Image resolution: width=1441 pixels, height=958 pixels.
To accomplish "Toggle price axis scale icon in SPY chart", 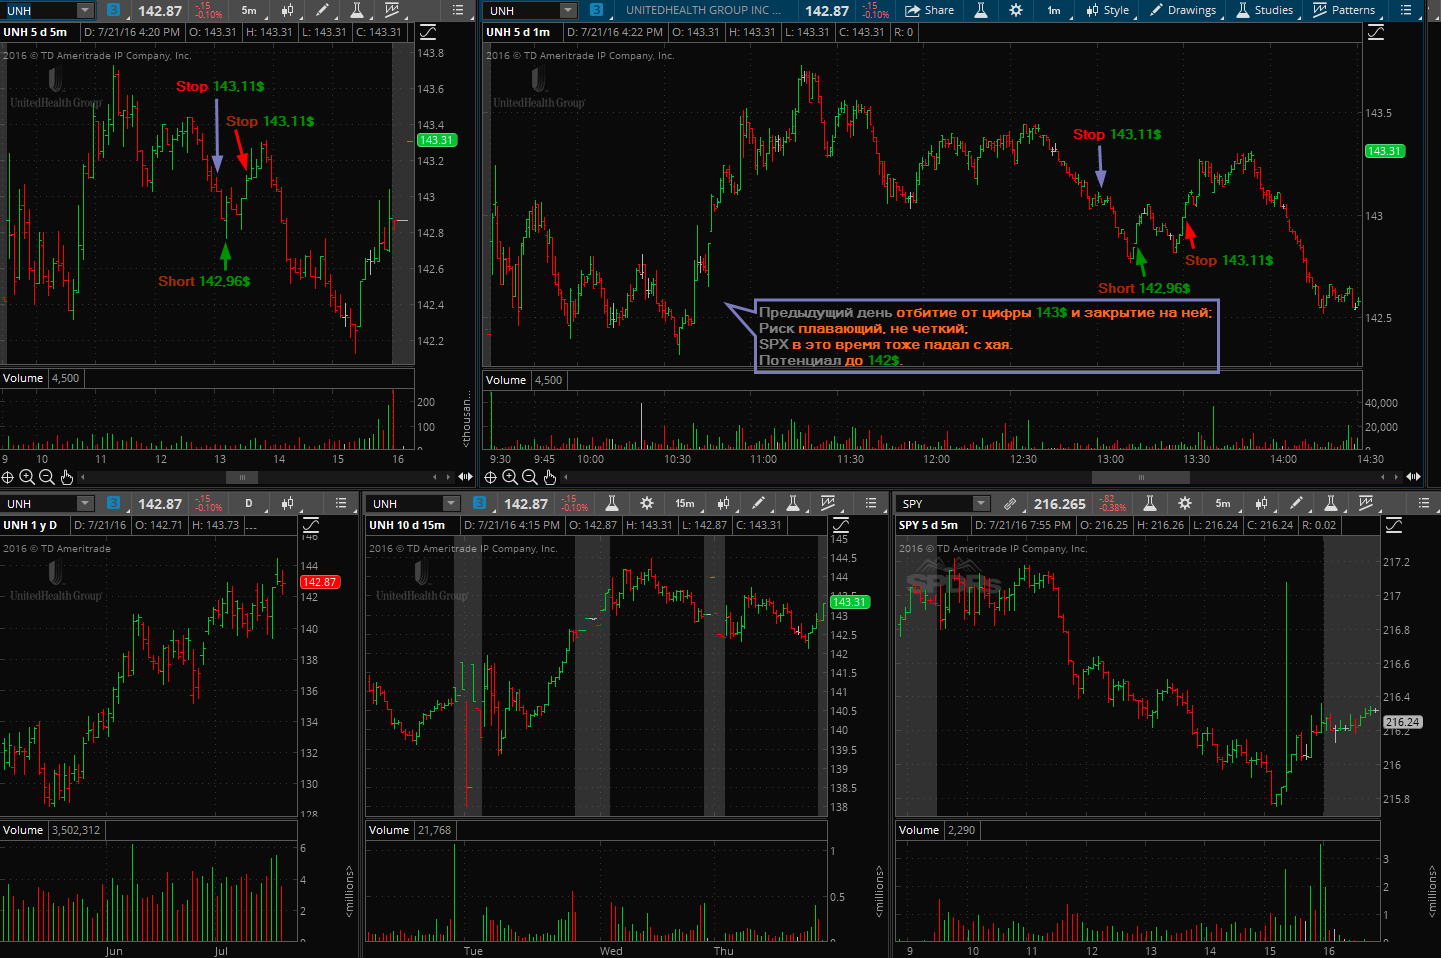I will coord(1394,525).
